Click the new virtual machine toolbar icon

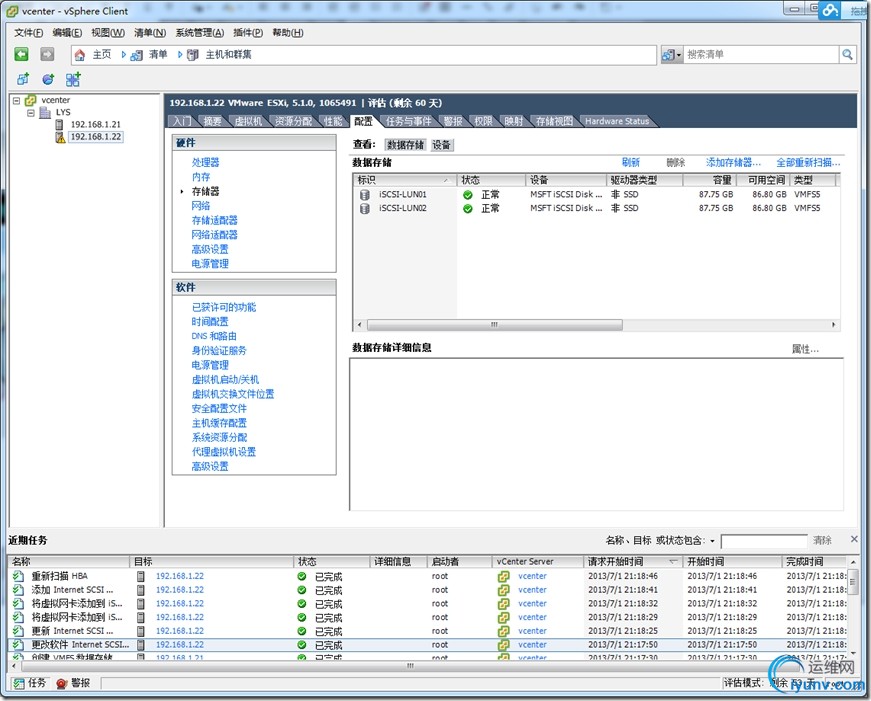pos(23,79)
